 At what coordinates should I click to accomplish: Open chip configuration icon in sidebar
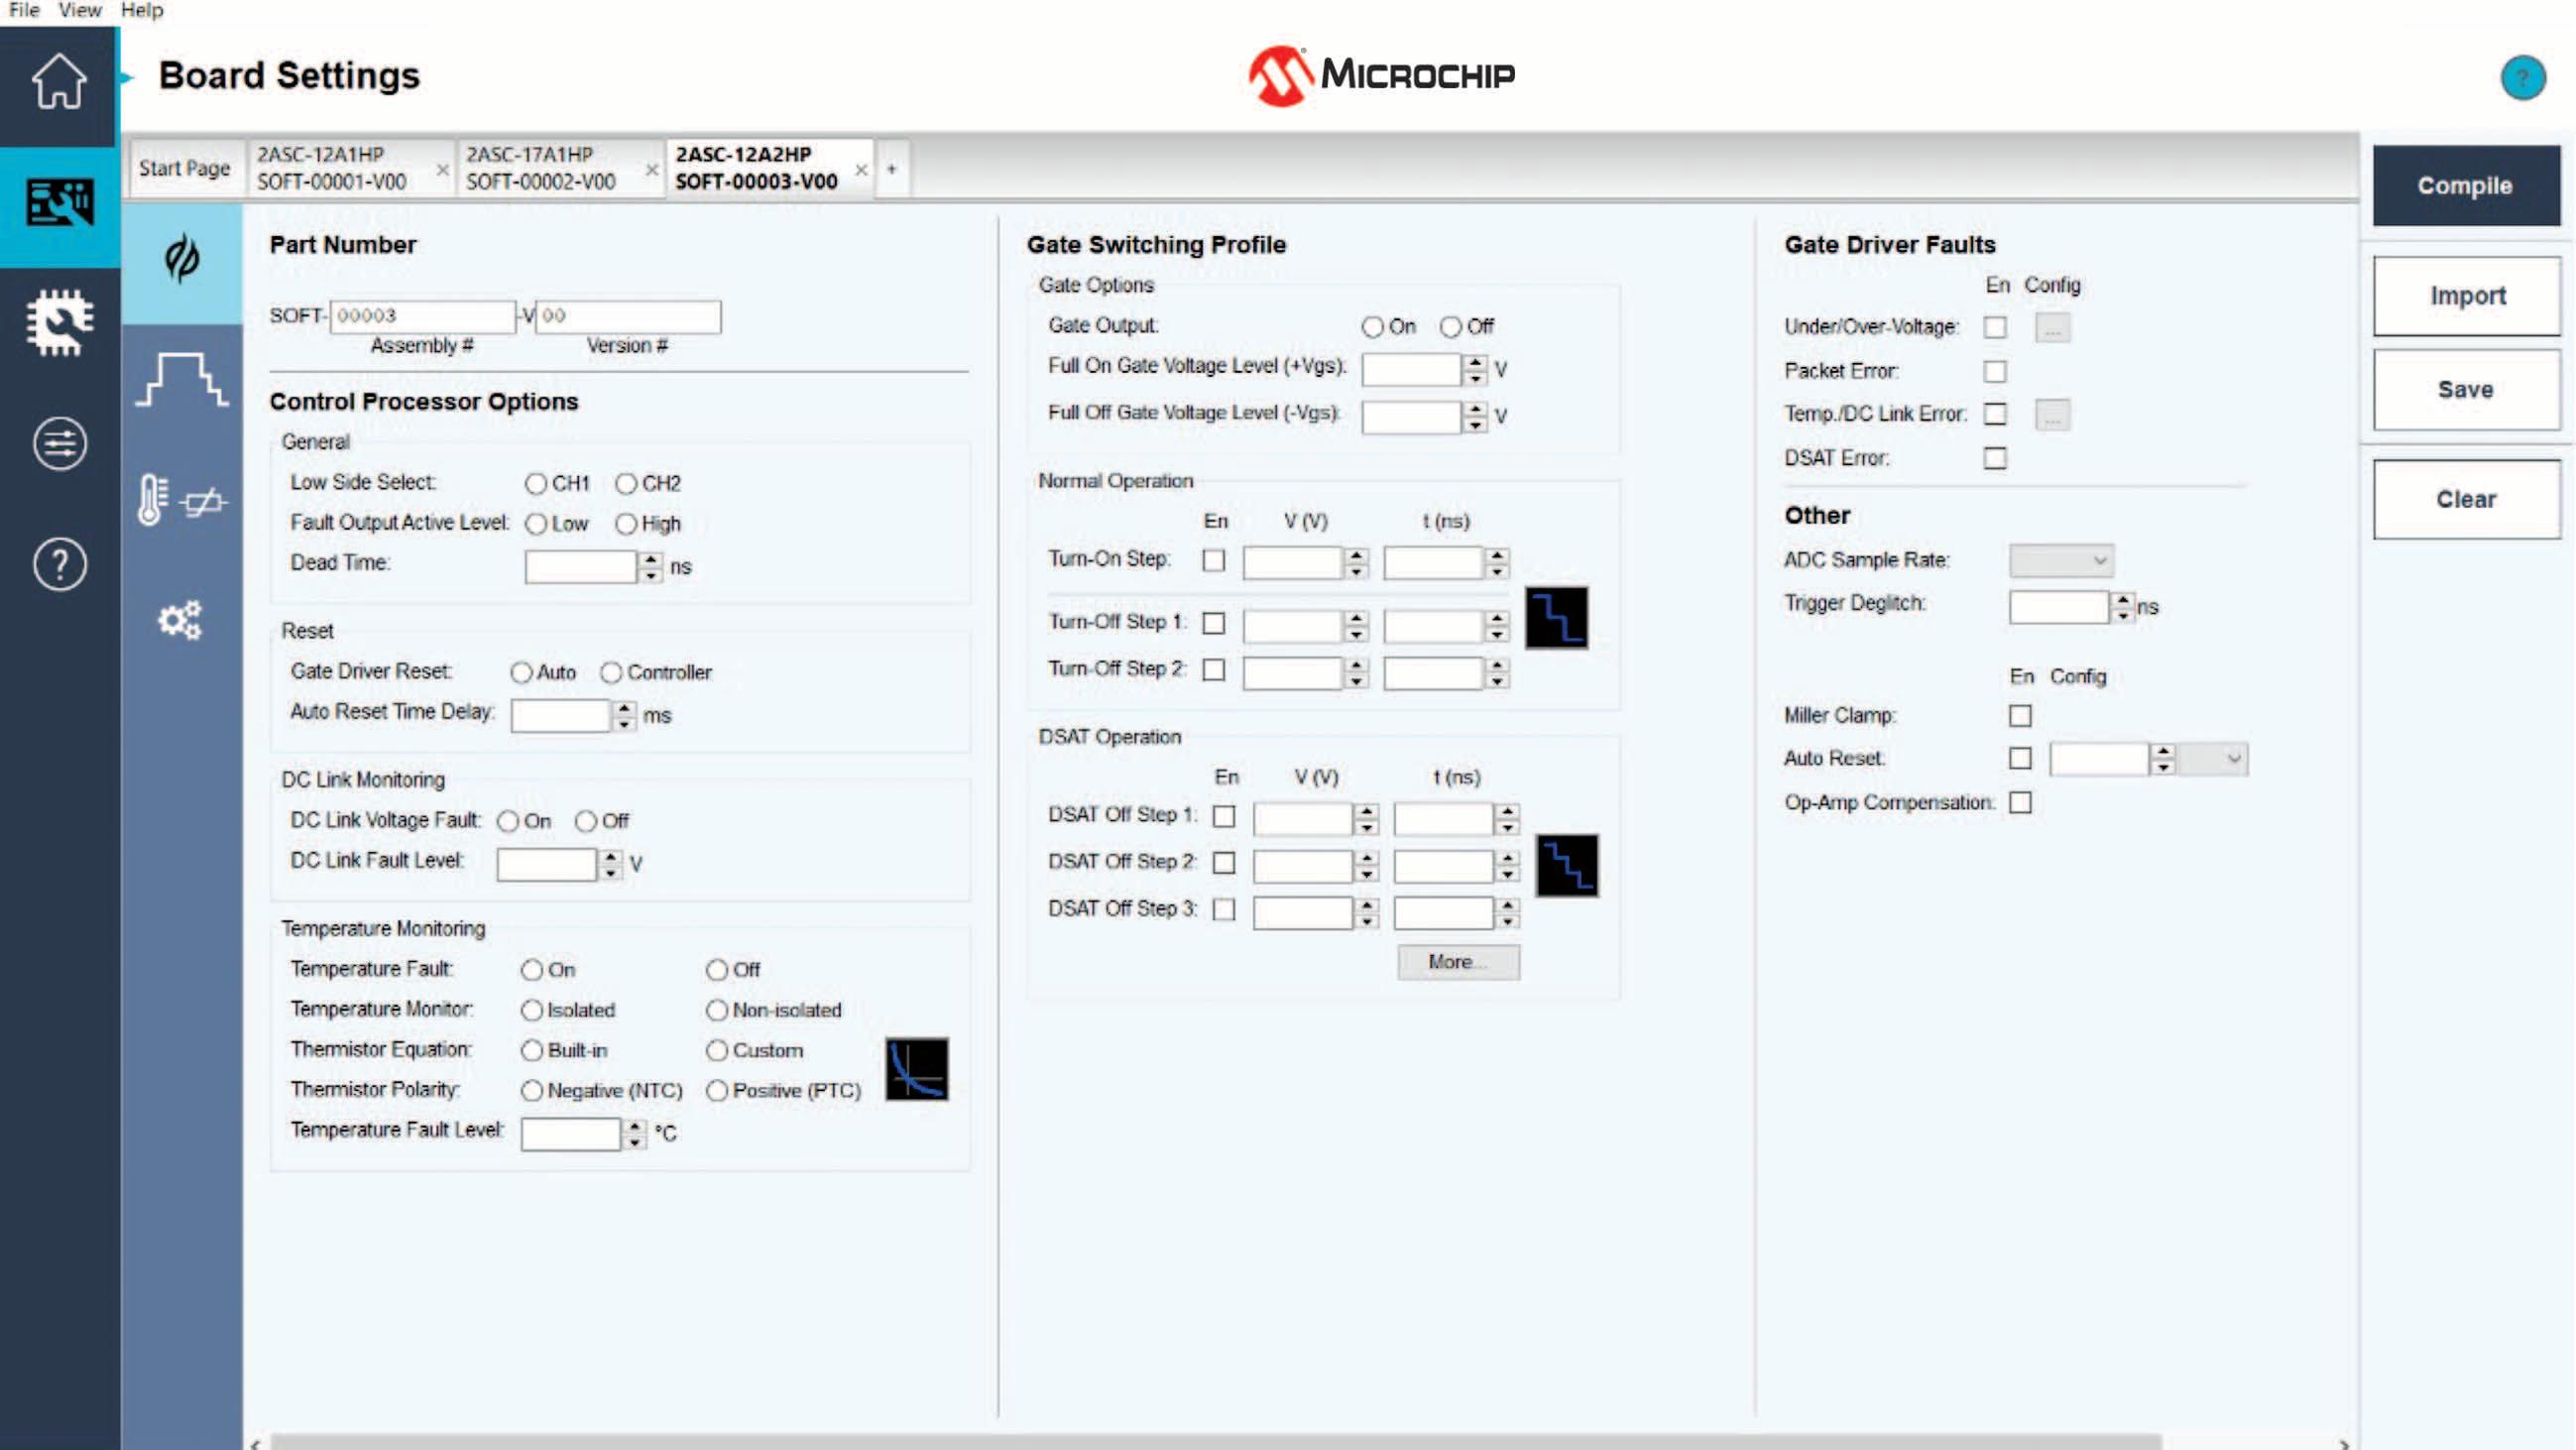[59, 322]
